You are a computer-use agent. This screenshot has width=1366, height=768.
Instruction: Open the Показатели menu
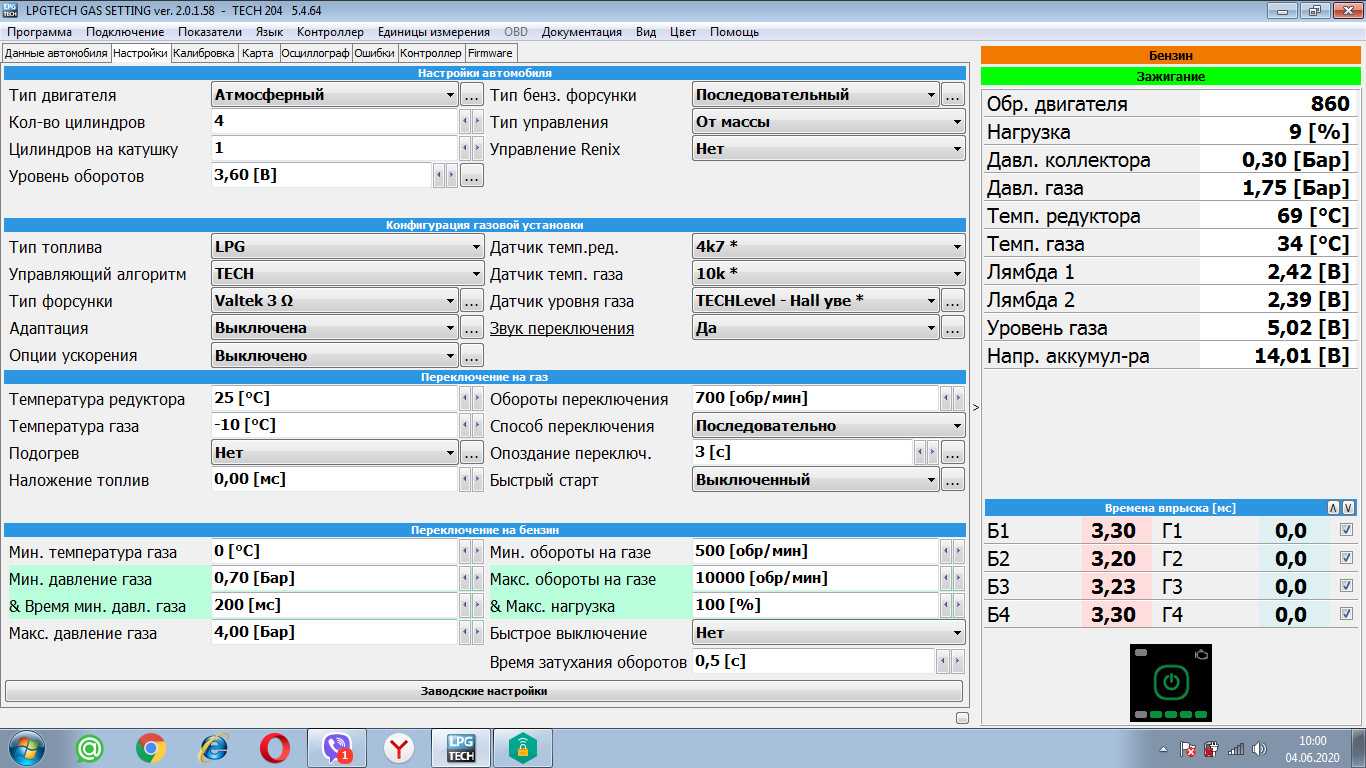coord(210,32)
